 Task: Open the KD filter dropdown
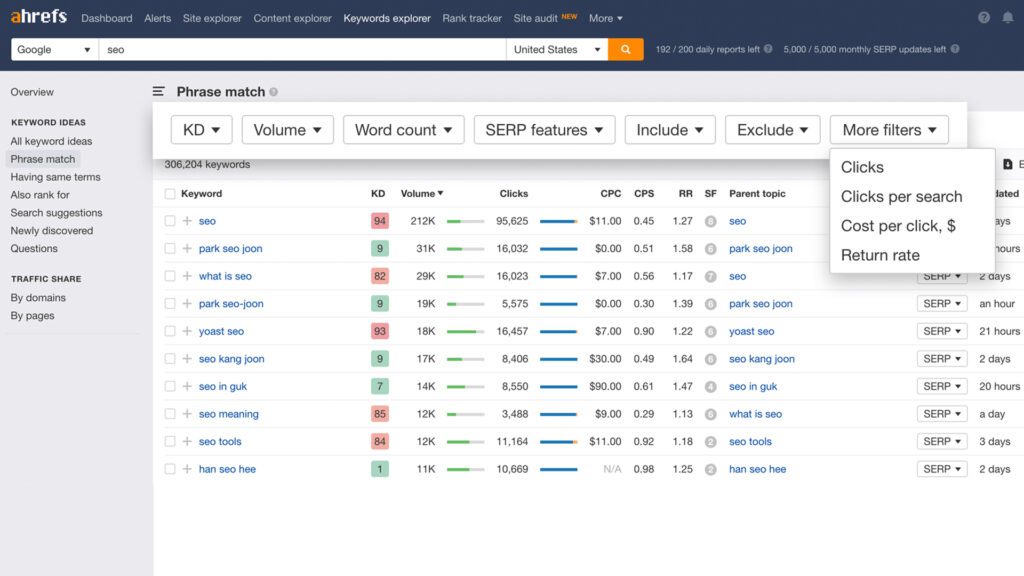[x=201, y=130]
